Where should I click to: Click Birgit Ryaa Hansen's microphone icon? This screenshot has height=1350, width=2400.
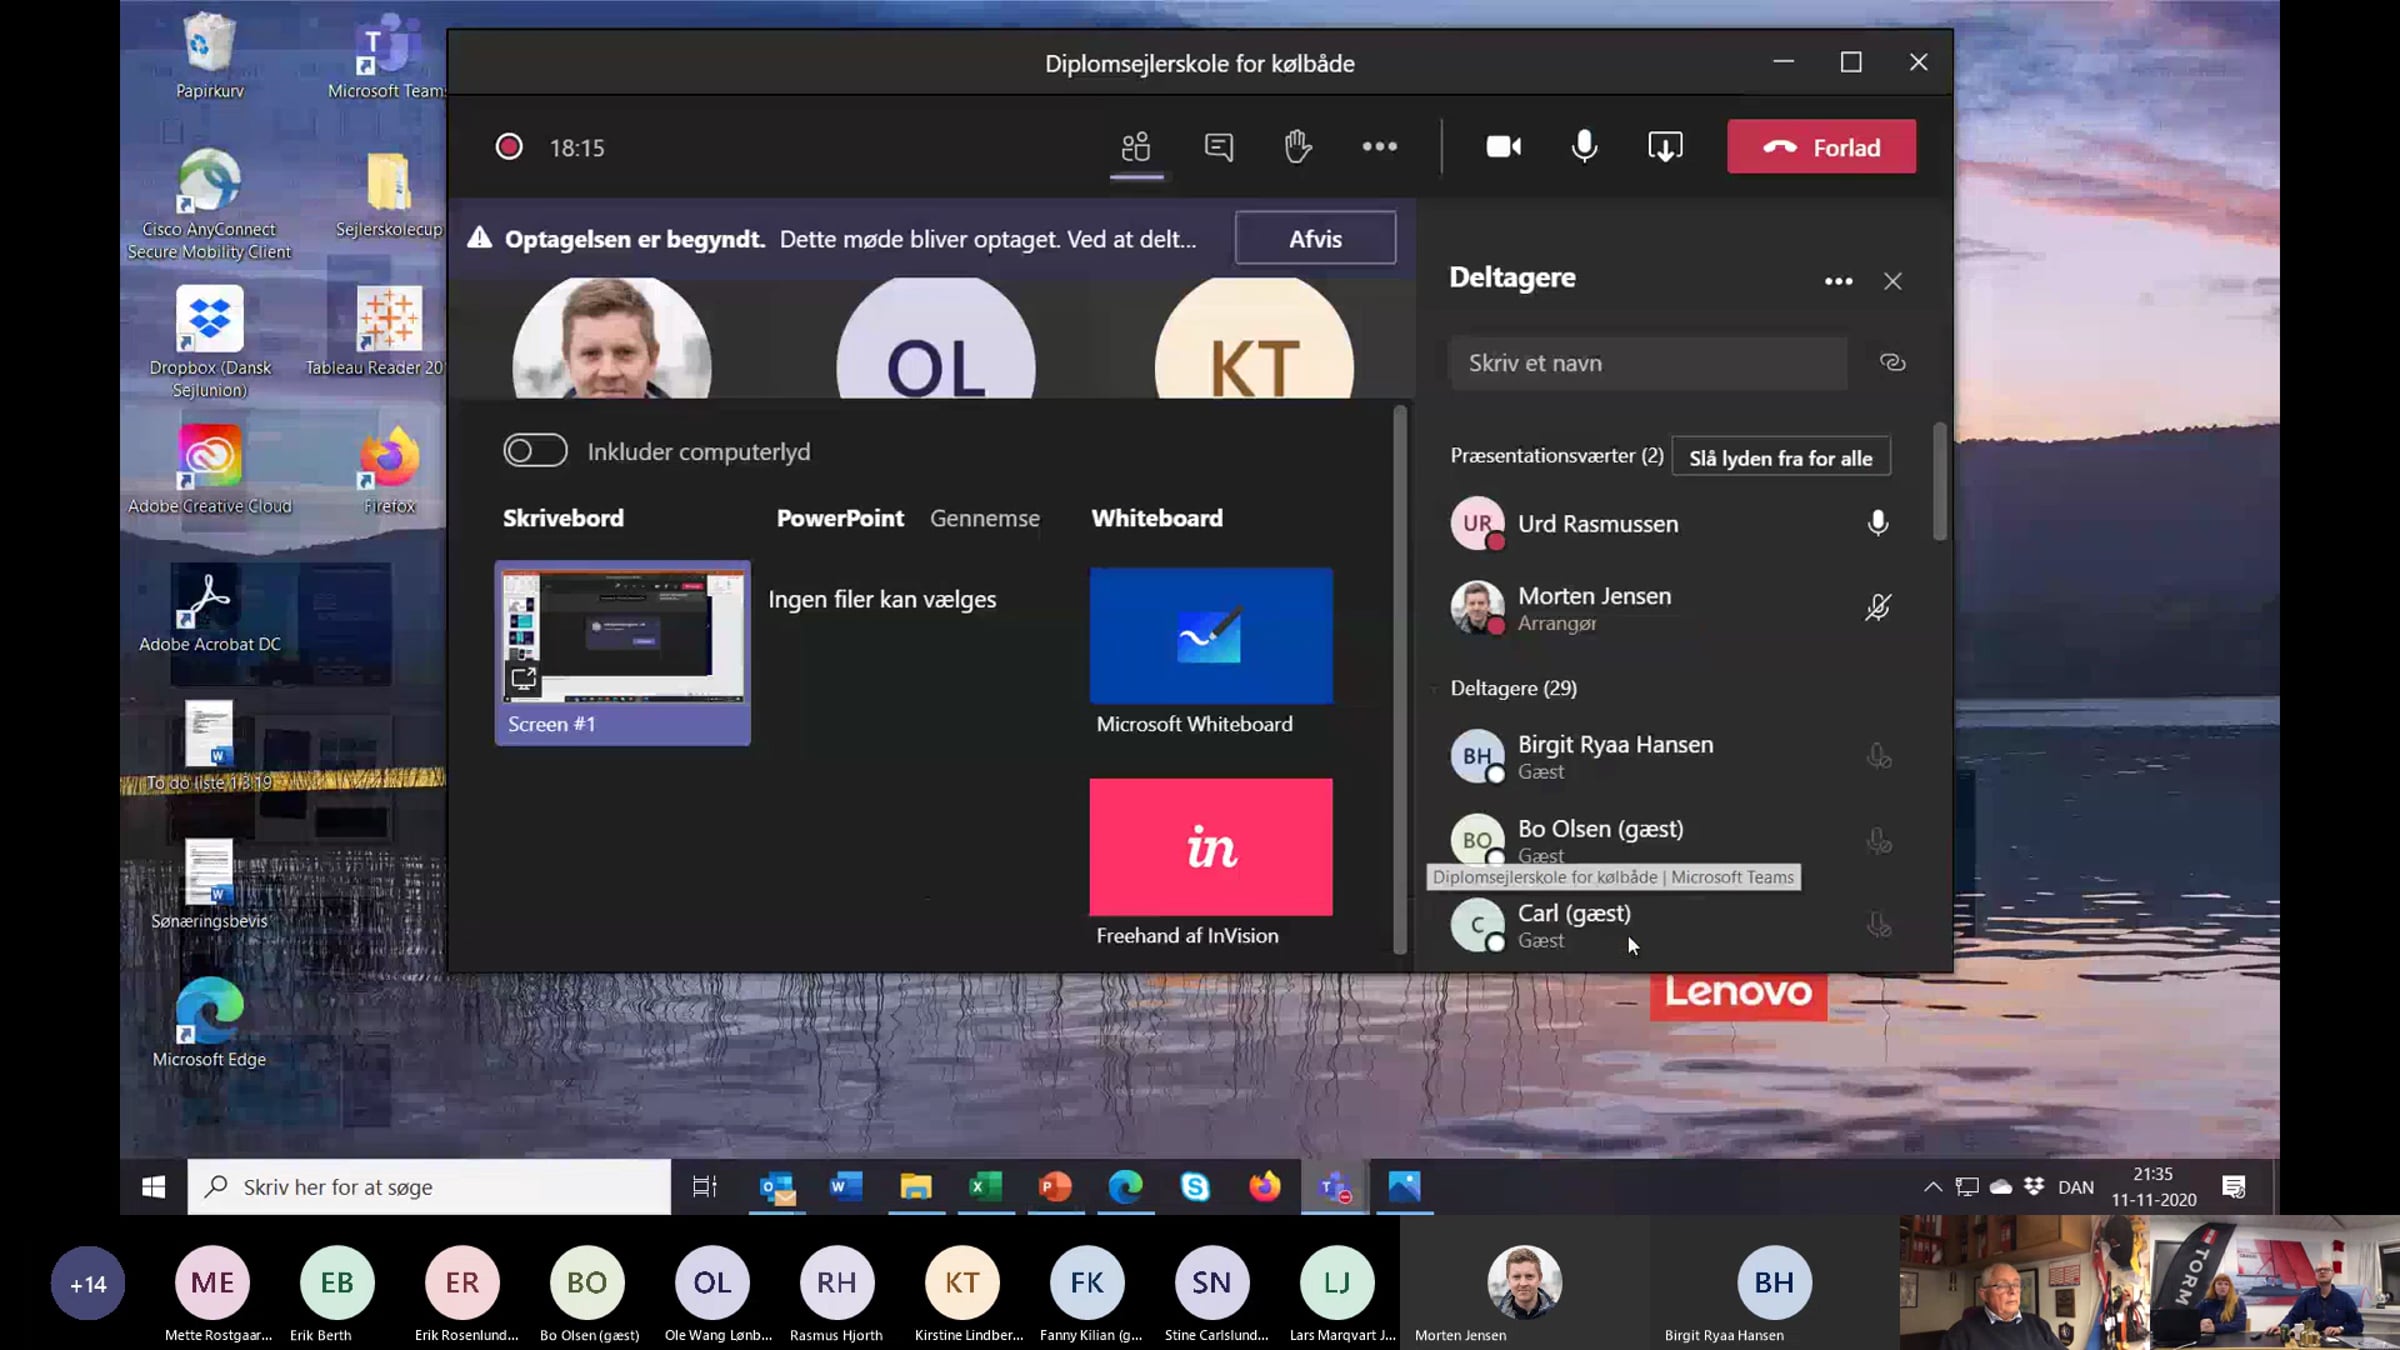pos(1878,756)
